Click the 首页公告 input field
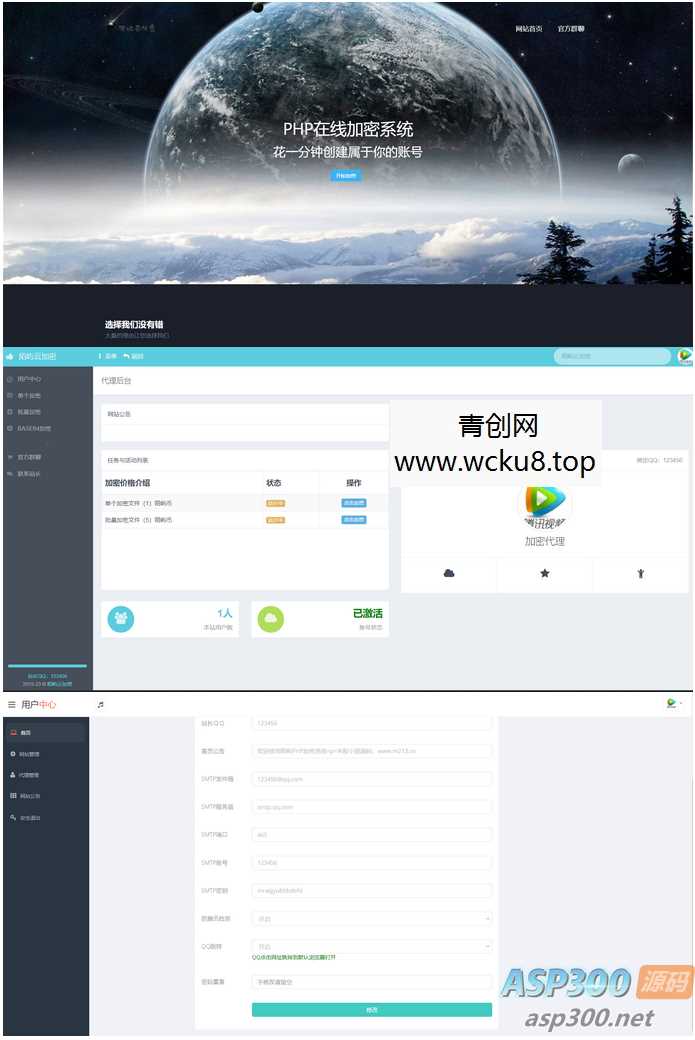The height and width of the screenshot is (1040, 695). pyautogui.click(x=372, y=751)
